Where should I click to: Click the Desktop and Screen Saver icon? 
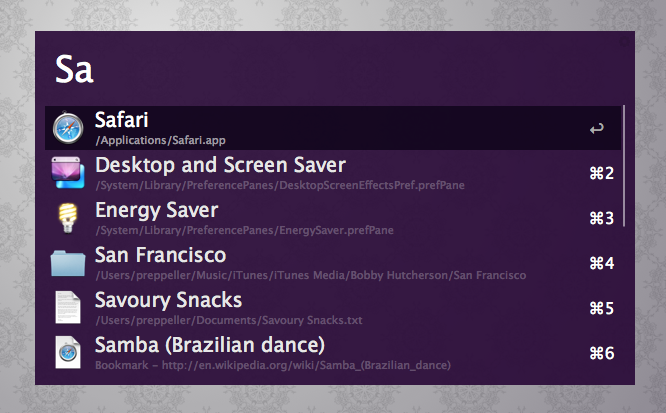(69, 173)
